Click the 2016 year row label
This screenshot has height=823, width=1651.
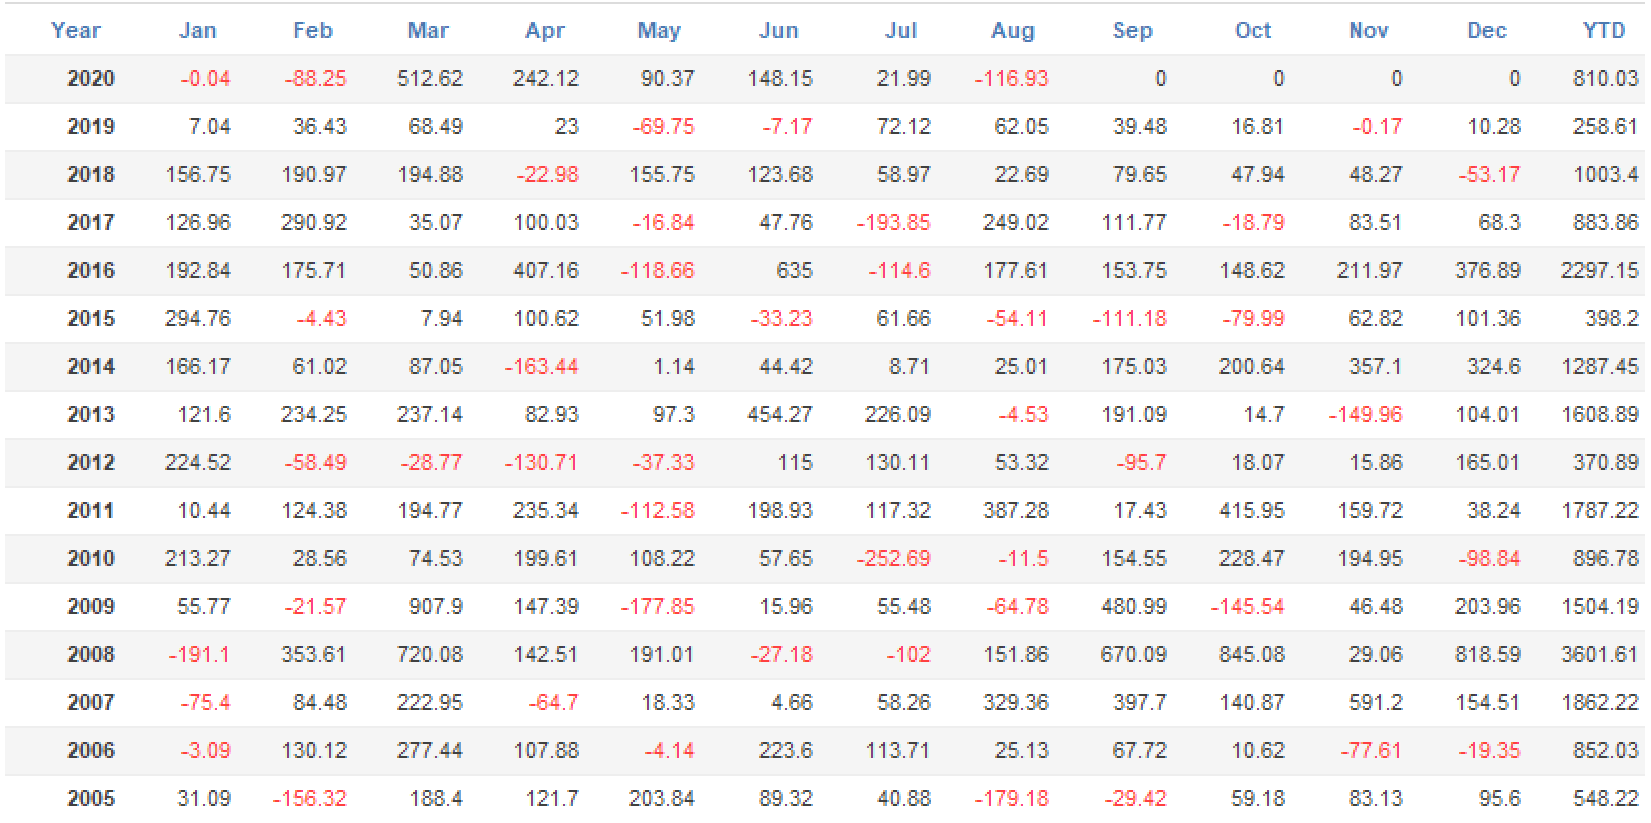click(x=91, y=271)
